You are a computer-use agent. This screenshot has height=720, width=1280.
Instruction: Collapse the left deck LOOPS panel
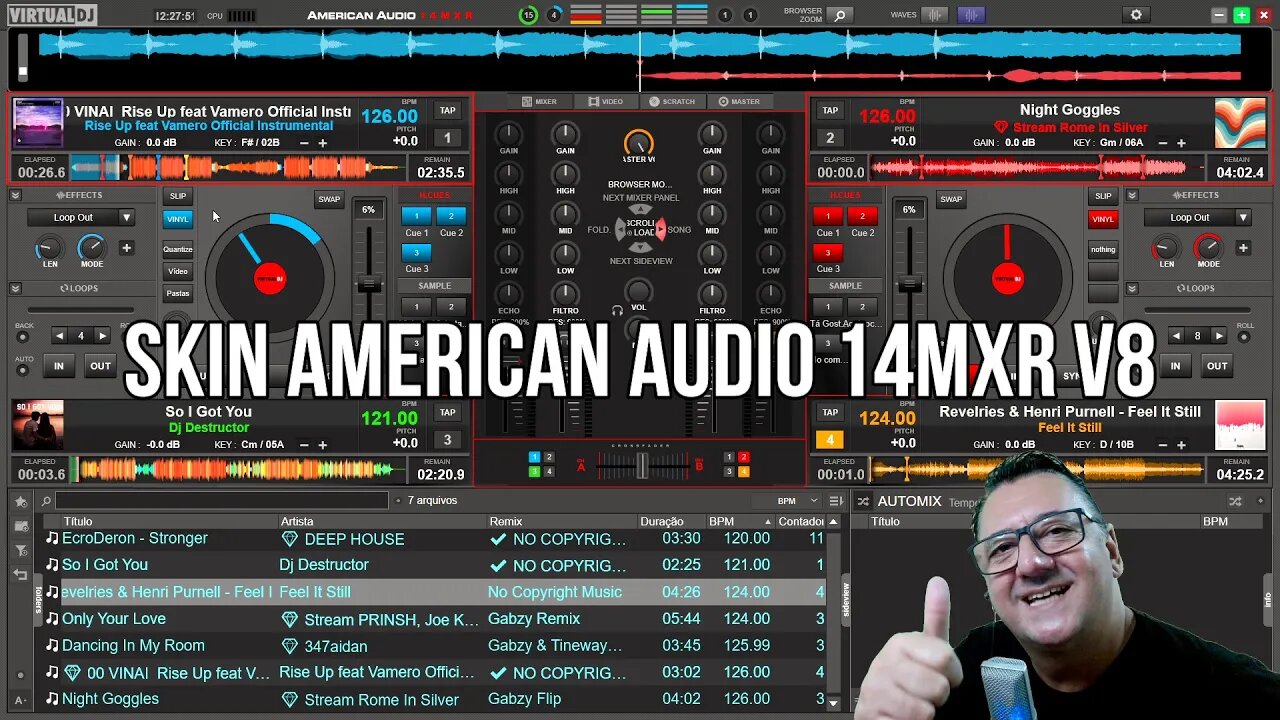click(16, 289)
